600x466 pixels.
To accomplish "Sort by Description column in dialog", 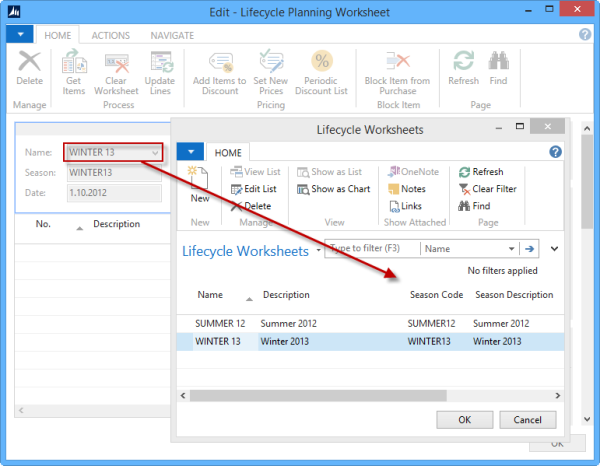I will point(286,295).
